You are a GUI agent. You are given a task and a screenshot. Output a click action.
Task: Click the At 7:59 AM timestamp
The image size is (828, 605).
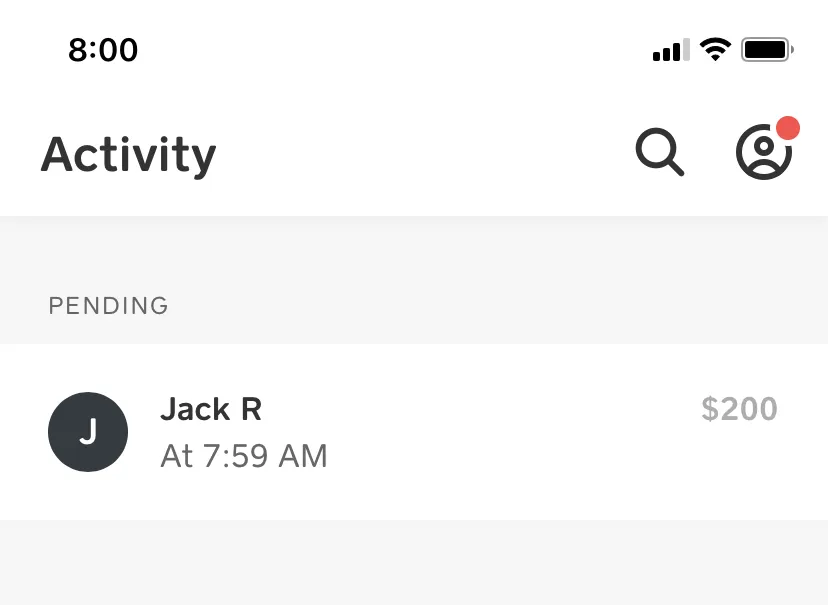tap(244, 456)
